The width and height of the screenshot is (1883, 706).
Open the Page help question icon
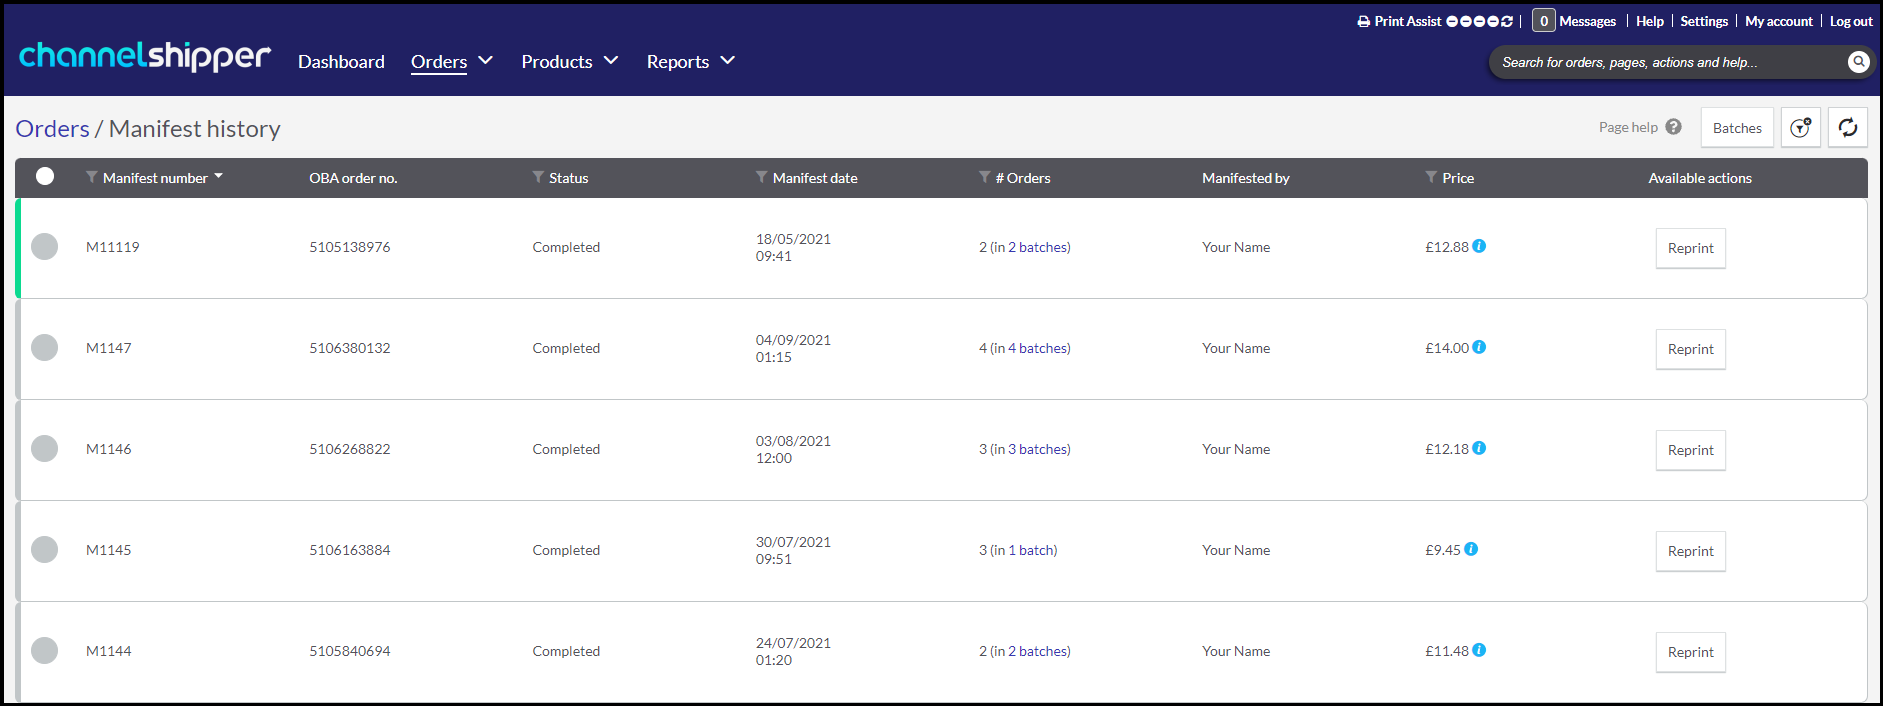click(x=1673, y=127)
